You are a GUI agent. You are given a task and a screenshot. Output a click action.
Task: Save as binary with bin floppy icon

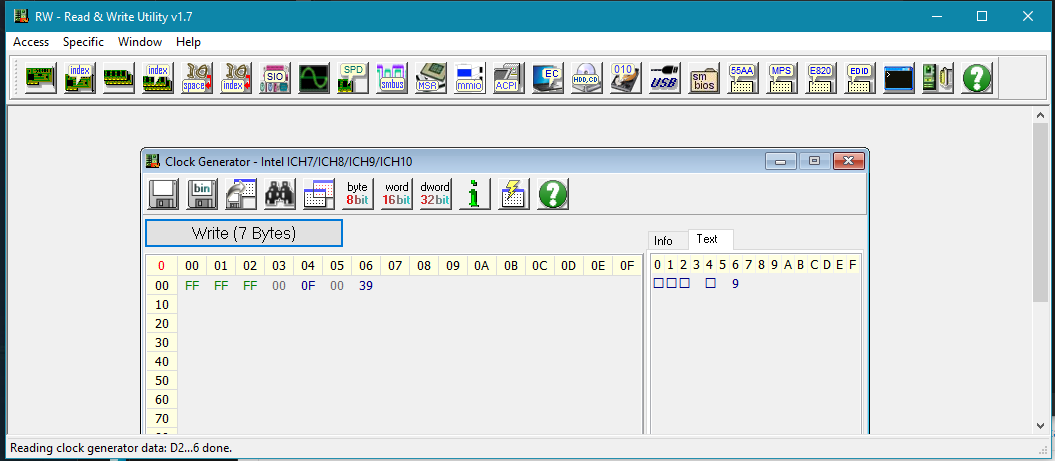point(203,194)
